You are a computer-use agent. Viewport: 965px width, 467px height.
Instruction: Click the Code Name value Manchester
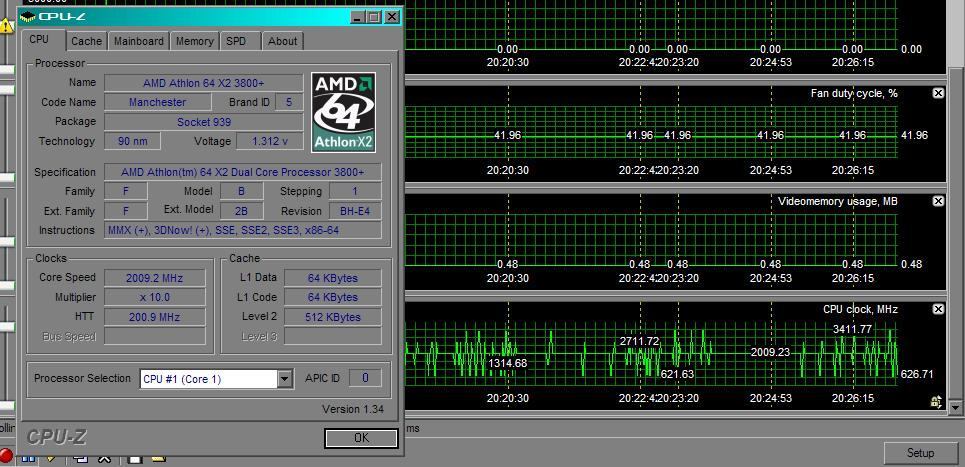pyautogui.click(x=158, y=102)
